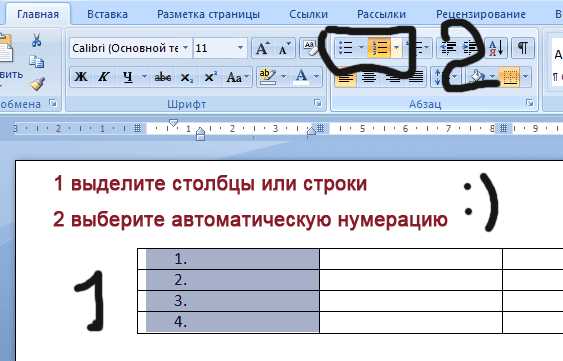Toggle bold (Ж) formatting
563x361 pixels.
(x=81, y=77)
